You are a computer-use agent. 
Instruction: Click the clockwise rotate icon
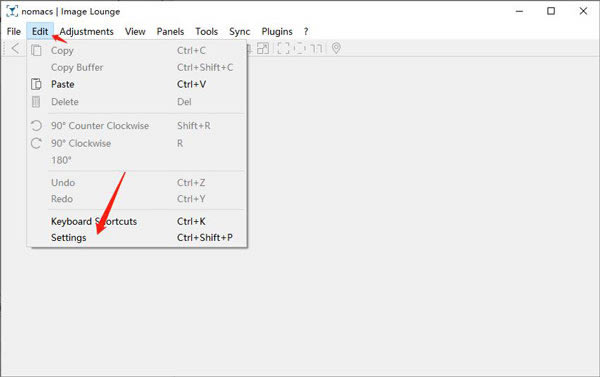(36, 143)
